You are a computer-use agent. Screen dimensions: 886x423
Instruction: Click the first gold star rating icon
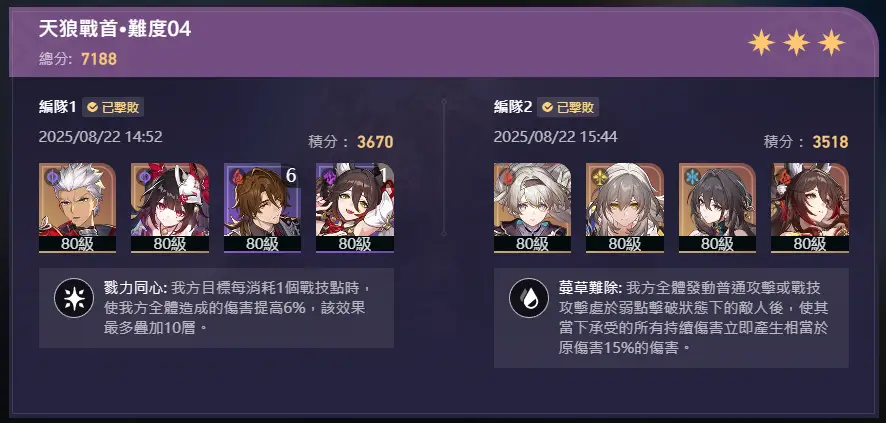[x=761, y=42]
